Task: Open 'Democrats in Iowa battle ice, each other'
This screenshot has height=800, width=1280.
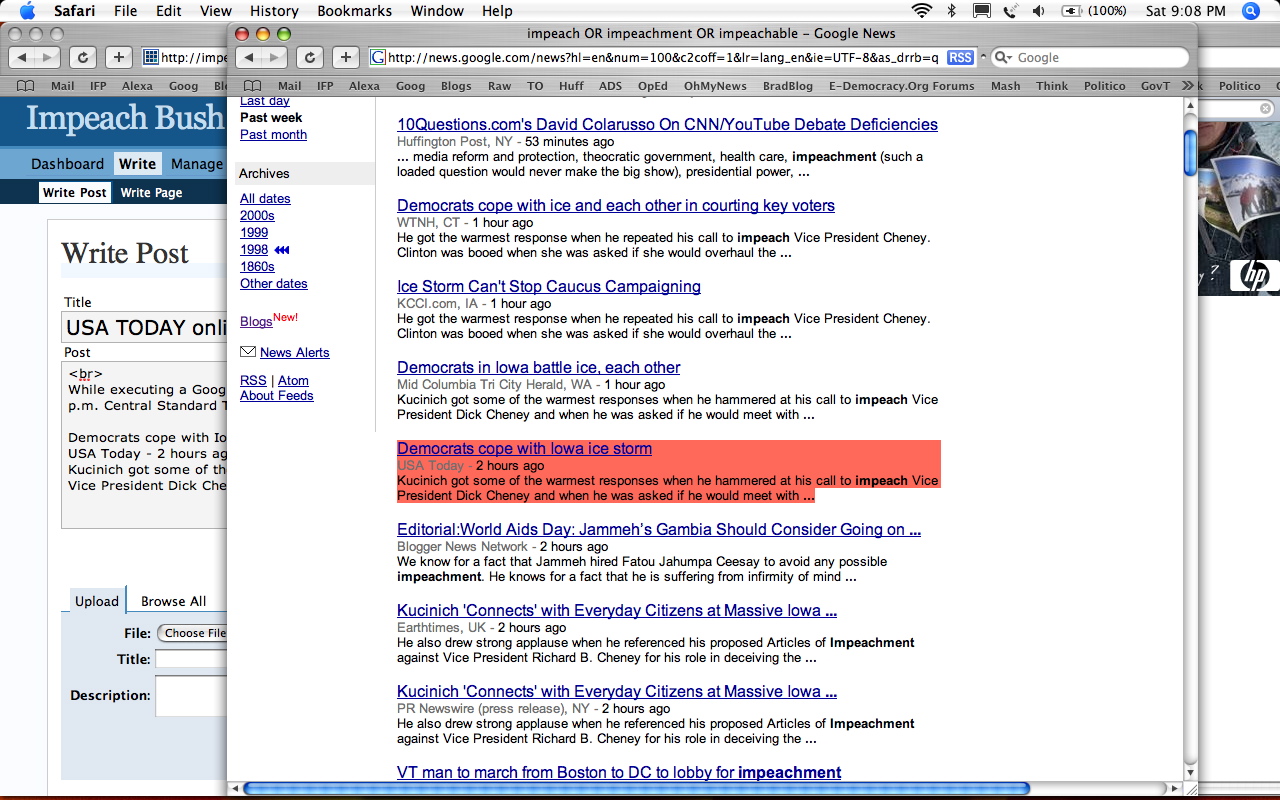Action: [538, 367]
